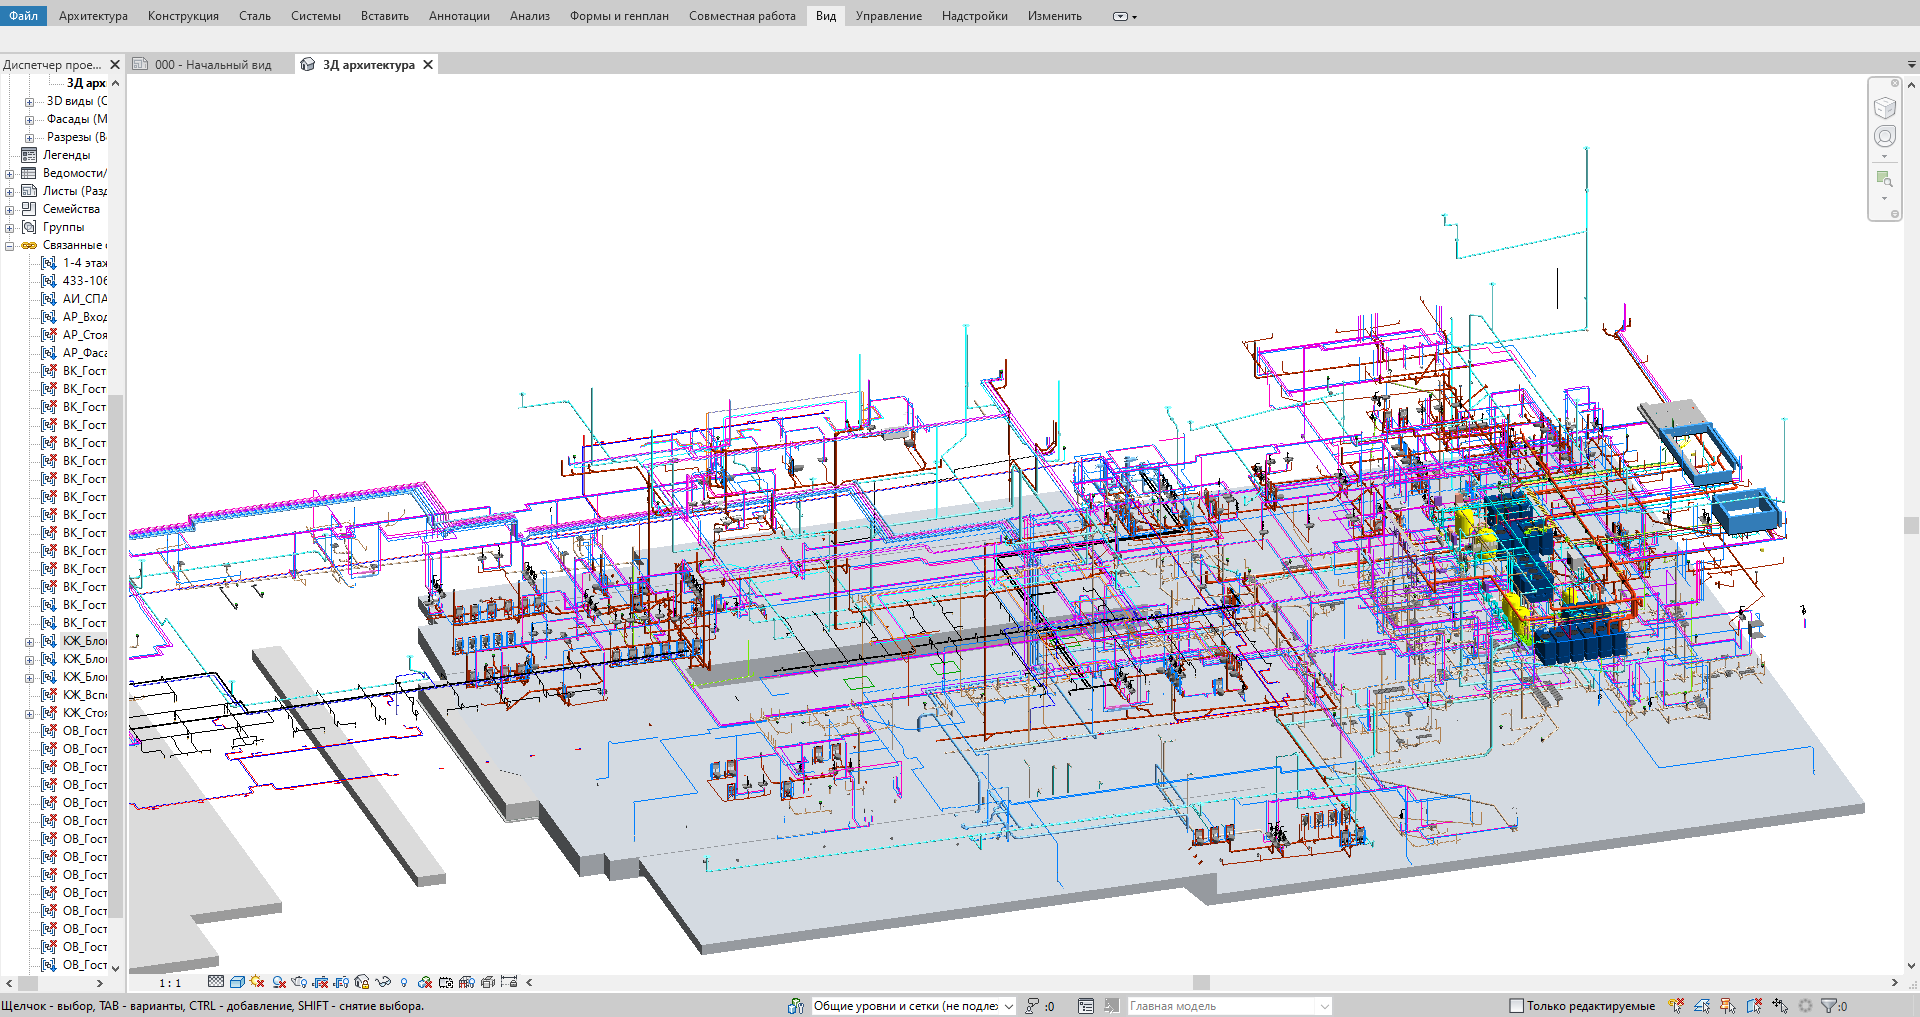Open the Совместная работа ribbon tab

[742, 16]
